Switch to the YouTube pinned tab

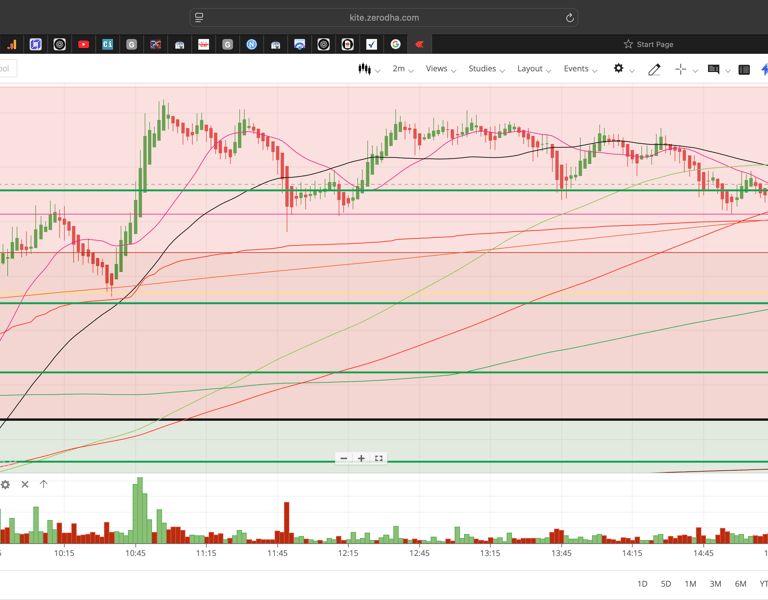point(83,45)
